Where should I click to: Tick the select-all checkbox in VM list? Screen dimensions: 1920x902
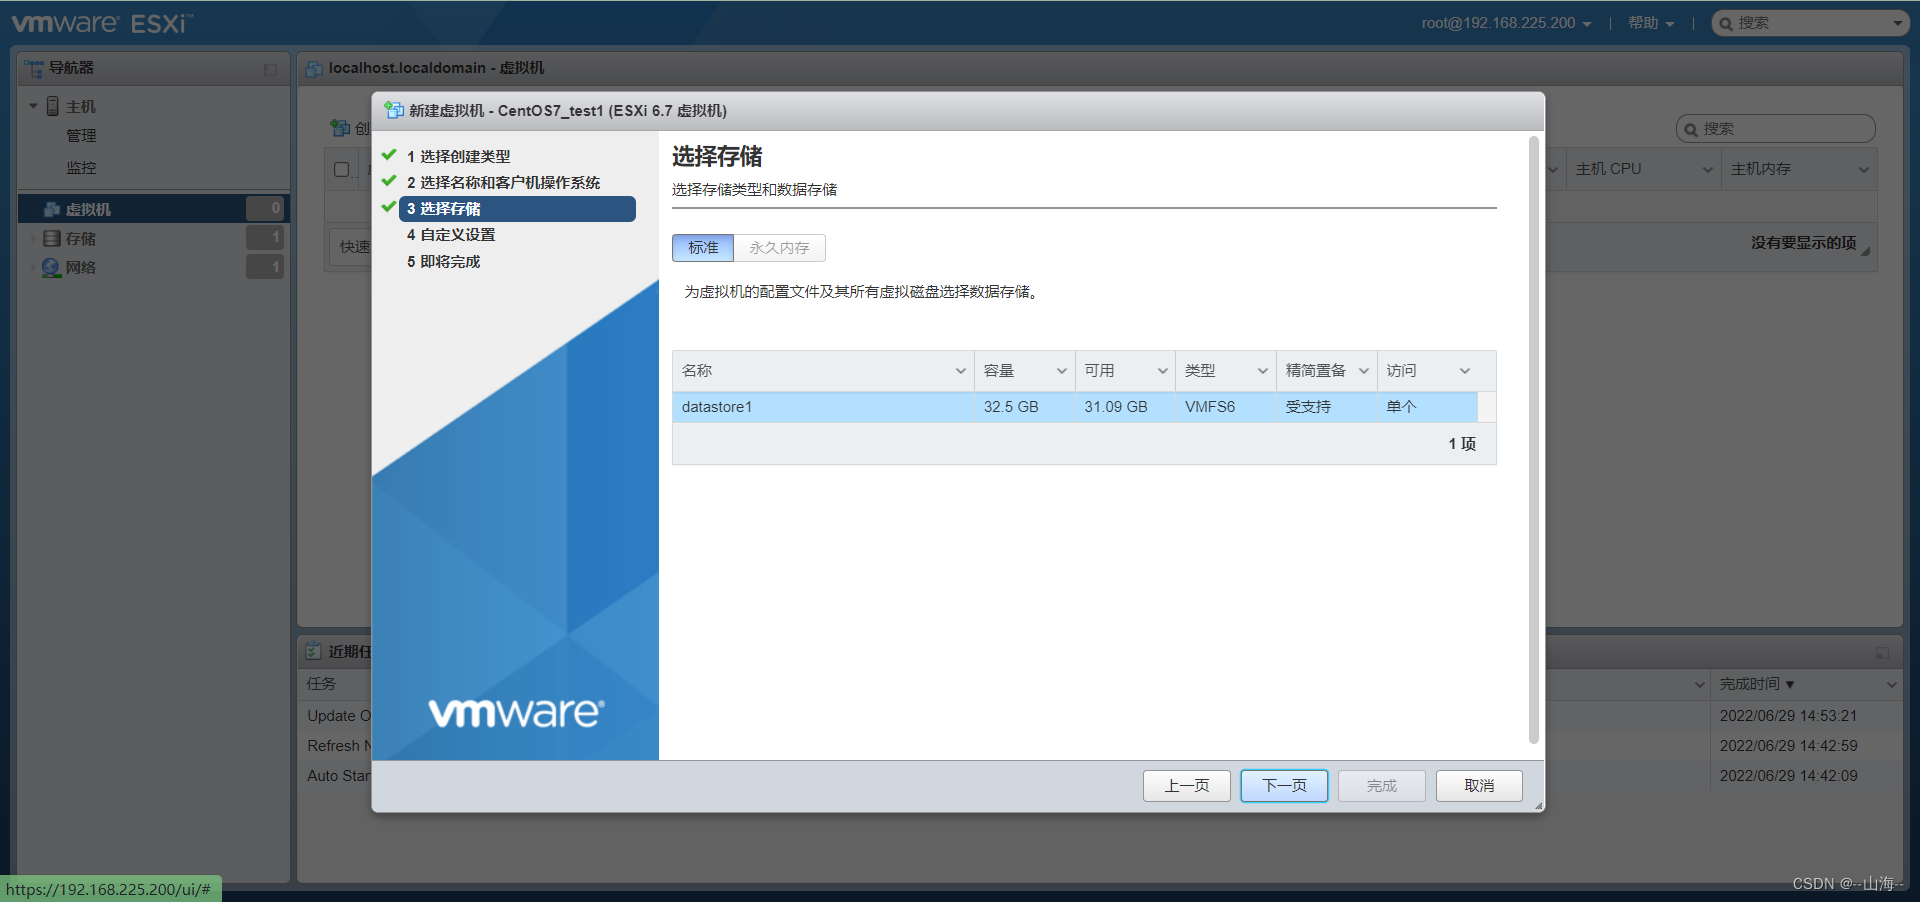[341, 169]
